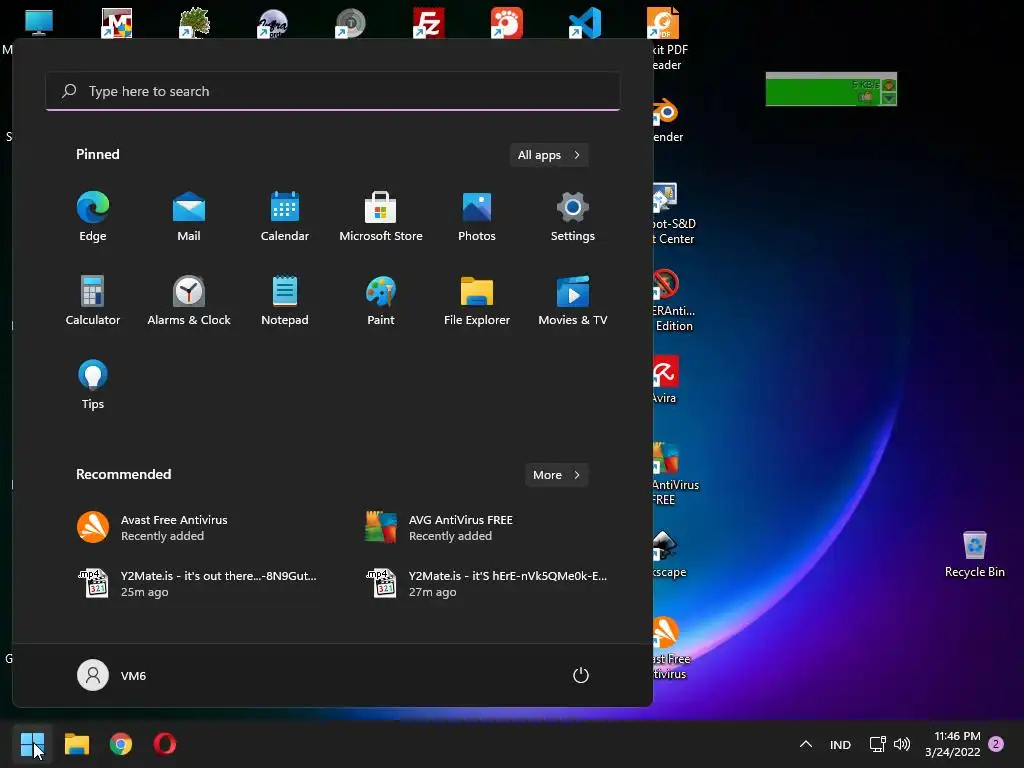Show hidden system tray icons
The height and width of the screenshot is (768, 1024).
[x=806, y=744]
